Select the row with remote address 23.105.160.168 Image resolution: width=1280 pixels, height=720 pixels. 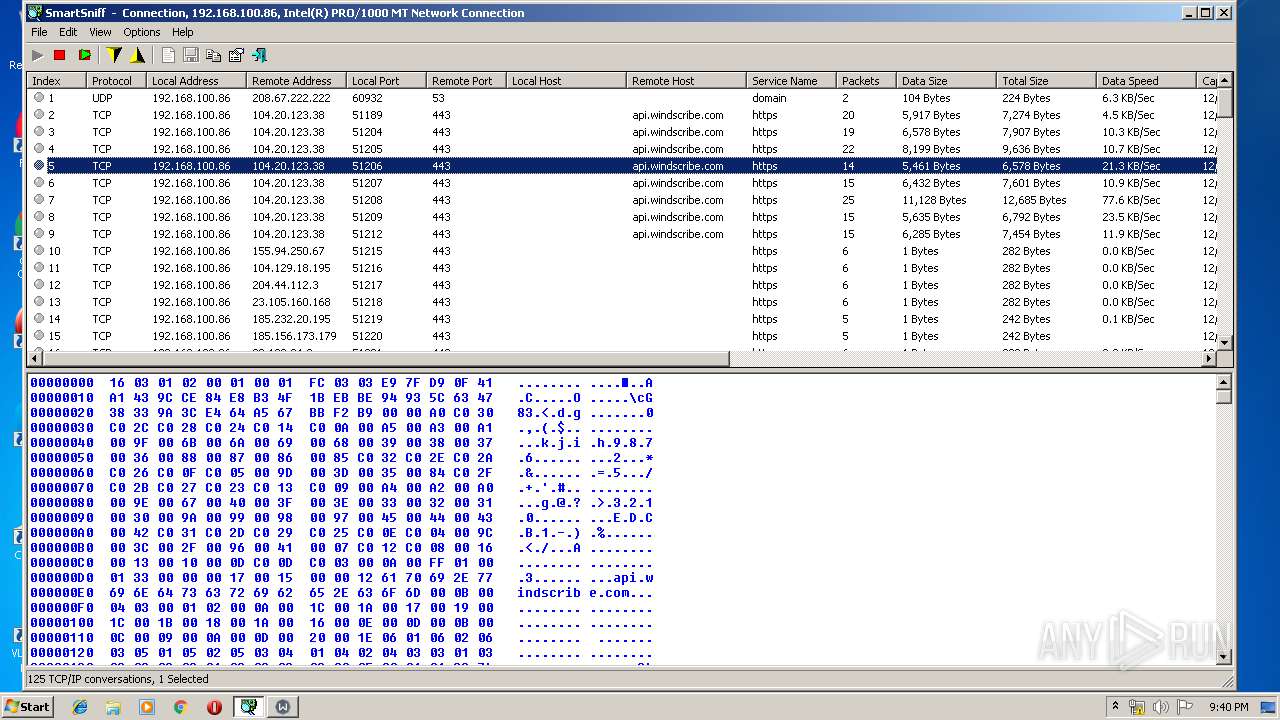[x=622, y=302]
